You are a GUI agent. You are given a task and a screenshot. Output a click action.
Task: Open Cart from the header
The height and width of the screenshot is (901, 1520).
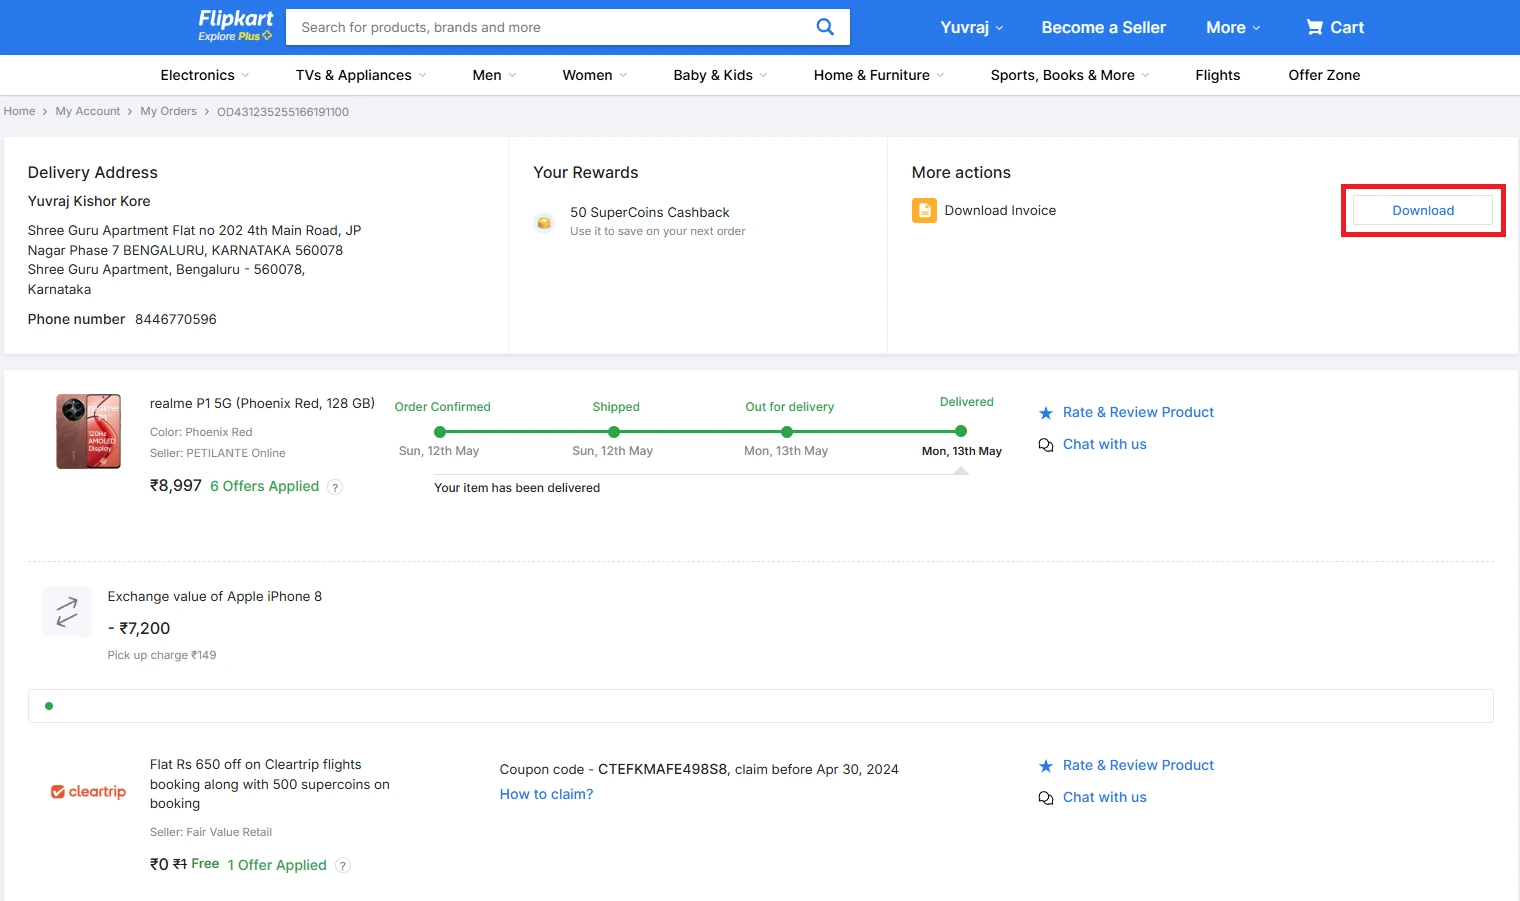[x=1335, y=27]
